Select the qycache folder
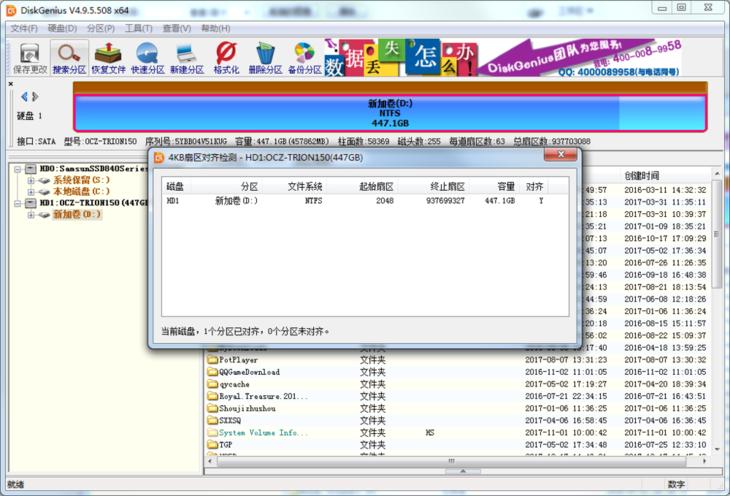Screen dimensions: 730x496 pos(234,384)
